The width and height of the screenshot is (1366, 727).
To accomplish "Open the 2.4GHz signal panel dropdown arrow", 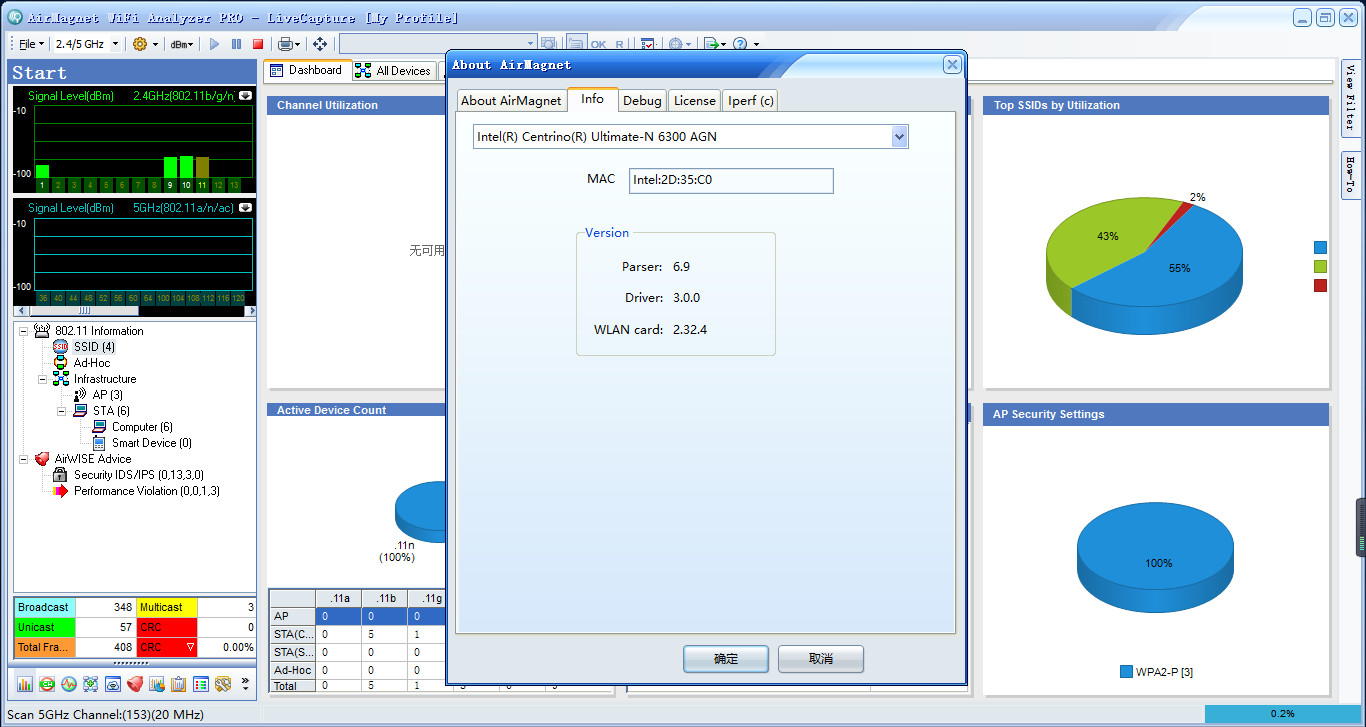I will click(x=245, y=96).
